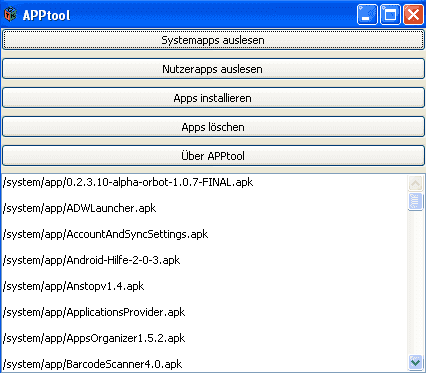This screenshot has width=426, height=373.
Task: Choose Apps löschen
Action: (x=213, y=127)
